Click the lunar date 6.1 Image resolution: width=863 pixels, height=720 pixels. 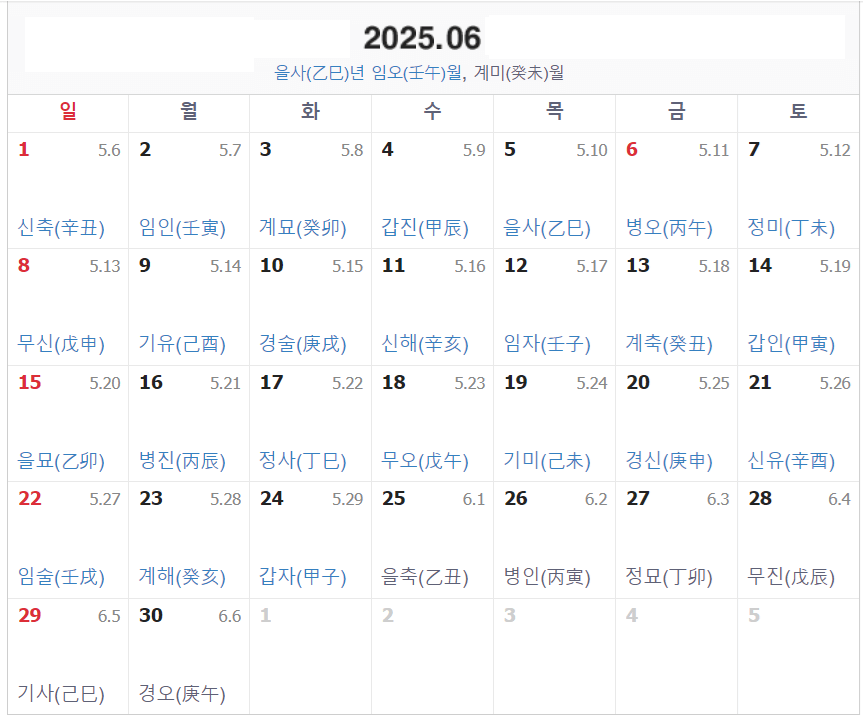pos(474,499)
